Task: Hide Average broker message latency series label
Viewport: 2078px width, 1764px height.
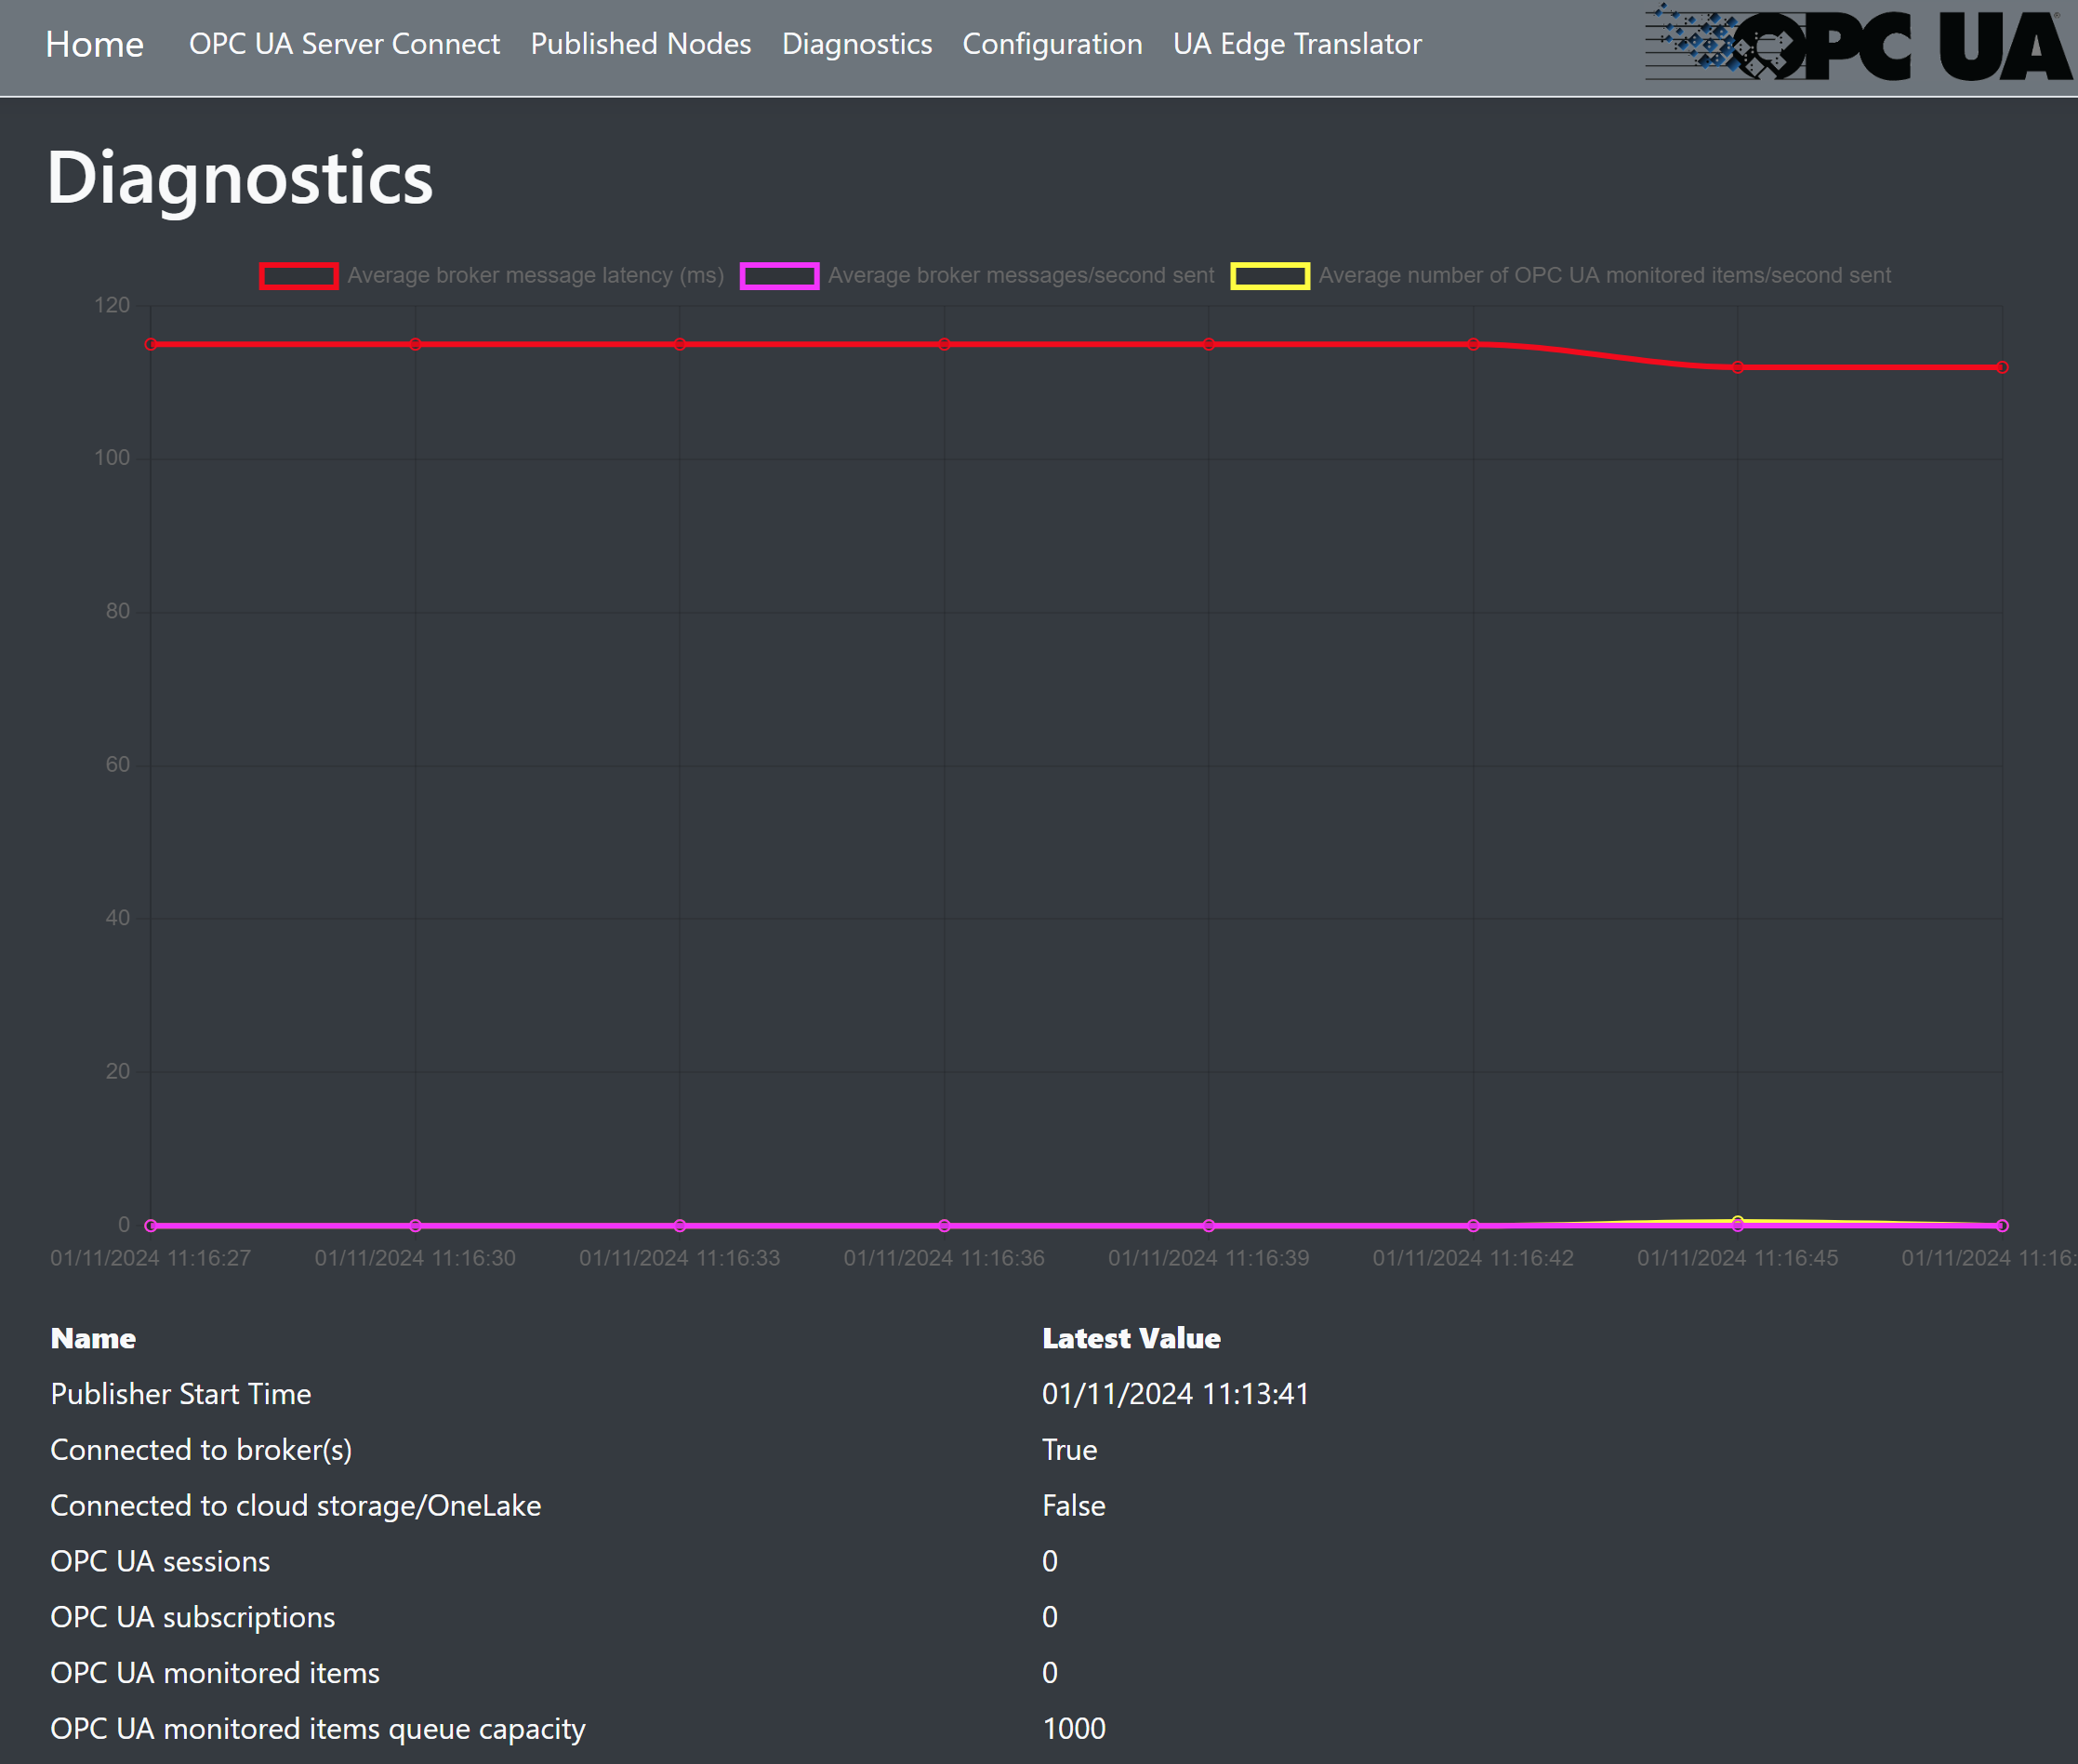Action: [x=535, y=276]
